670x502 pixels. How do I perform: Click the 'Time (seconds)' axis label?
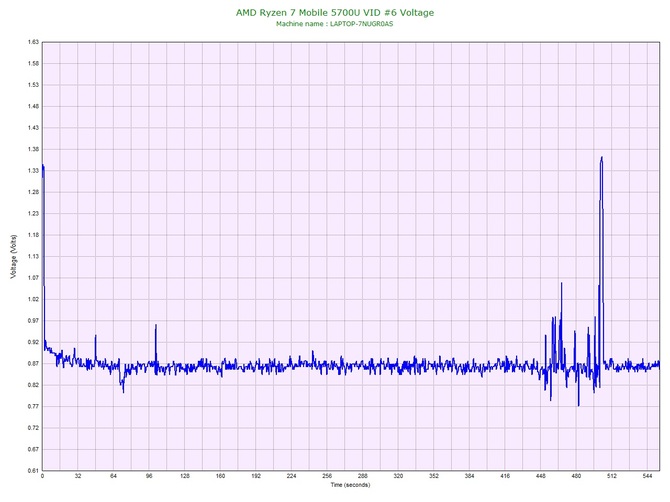350,484
